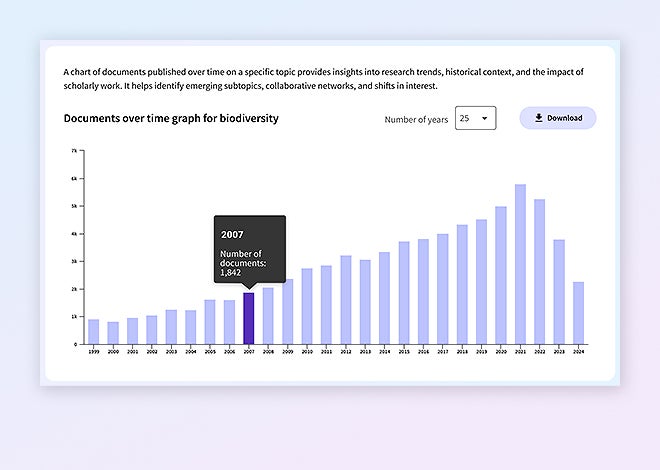Screen dimensions: 660x470
Task: Click the bar for year 2003
Action: (171, 327)
